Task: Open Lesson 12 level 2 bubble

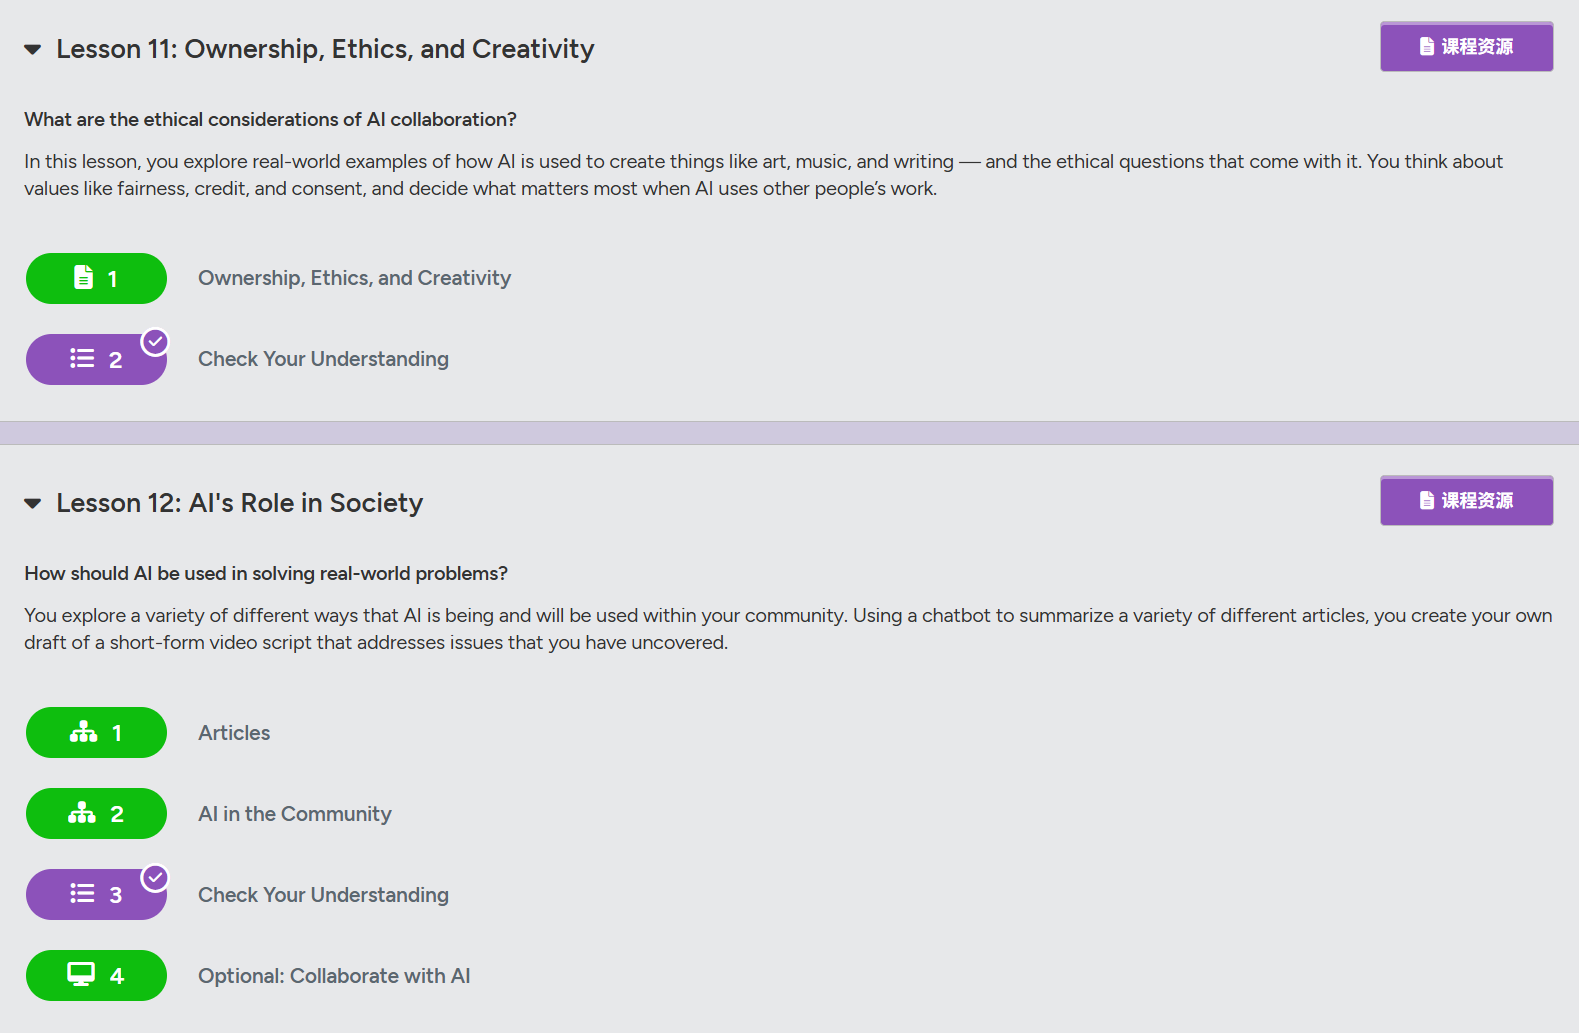Action: click(x=96, y=814)
